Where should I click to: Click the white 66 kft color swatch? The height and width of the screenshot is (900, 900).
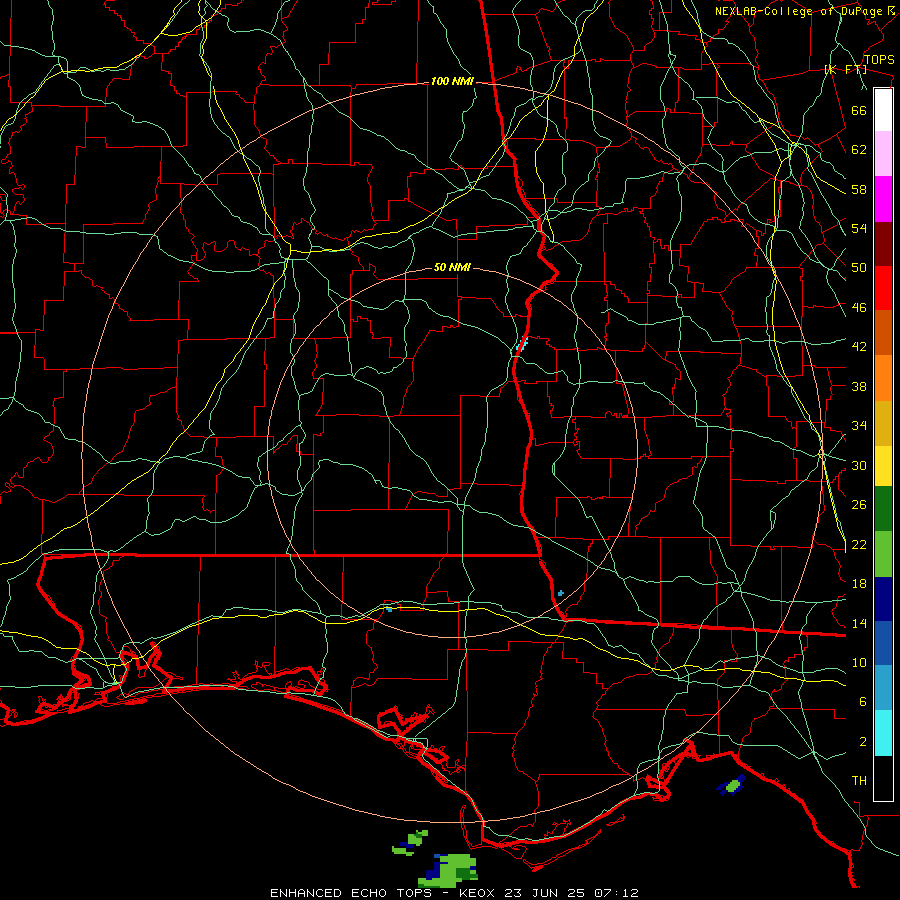pos(883,110)
